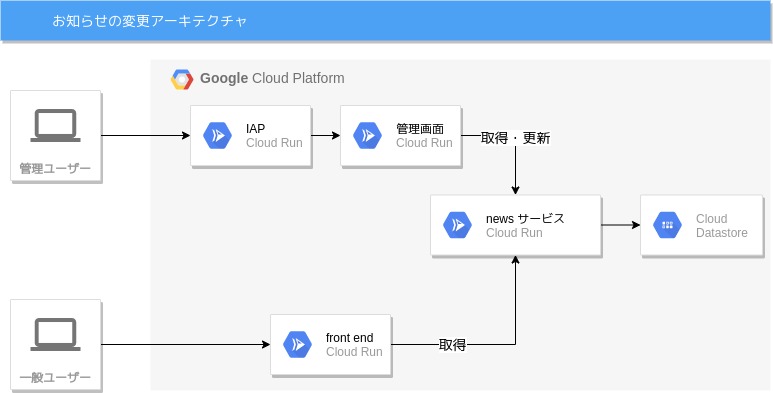This screenshot has width=773, height=393.
Task: Click the 取得 label on front end arrow
Action: pyautogui.click(x=452, y=345)
